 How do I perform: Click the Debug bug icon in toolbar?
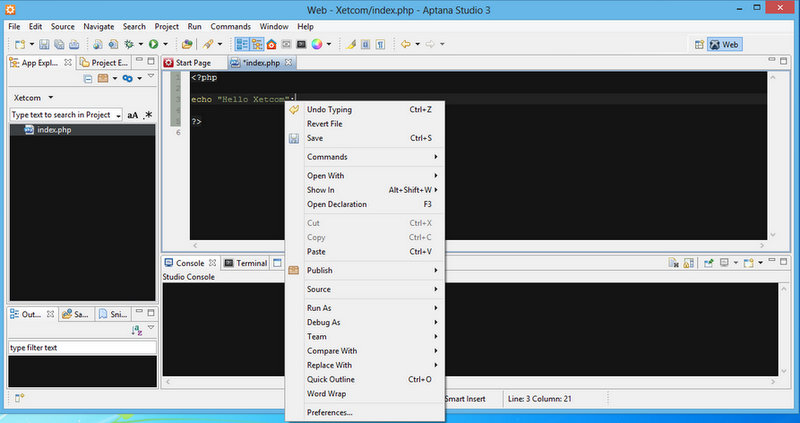(x=129, y=44)
